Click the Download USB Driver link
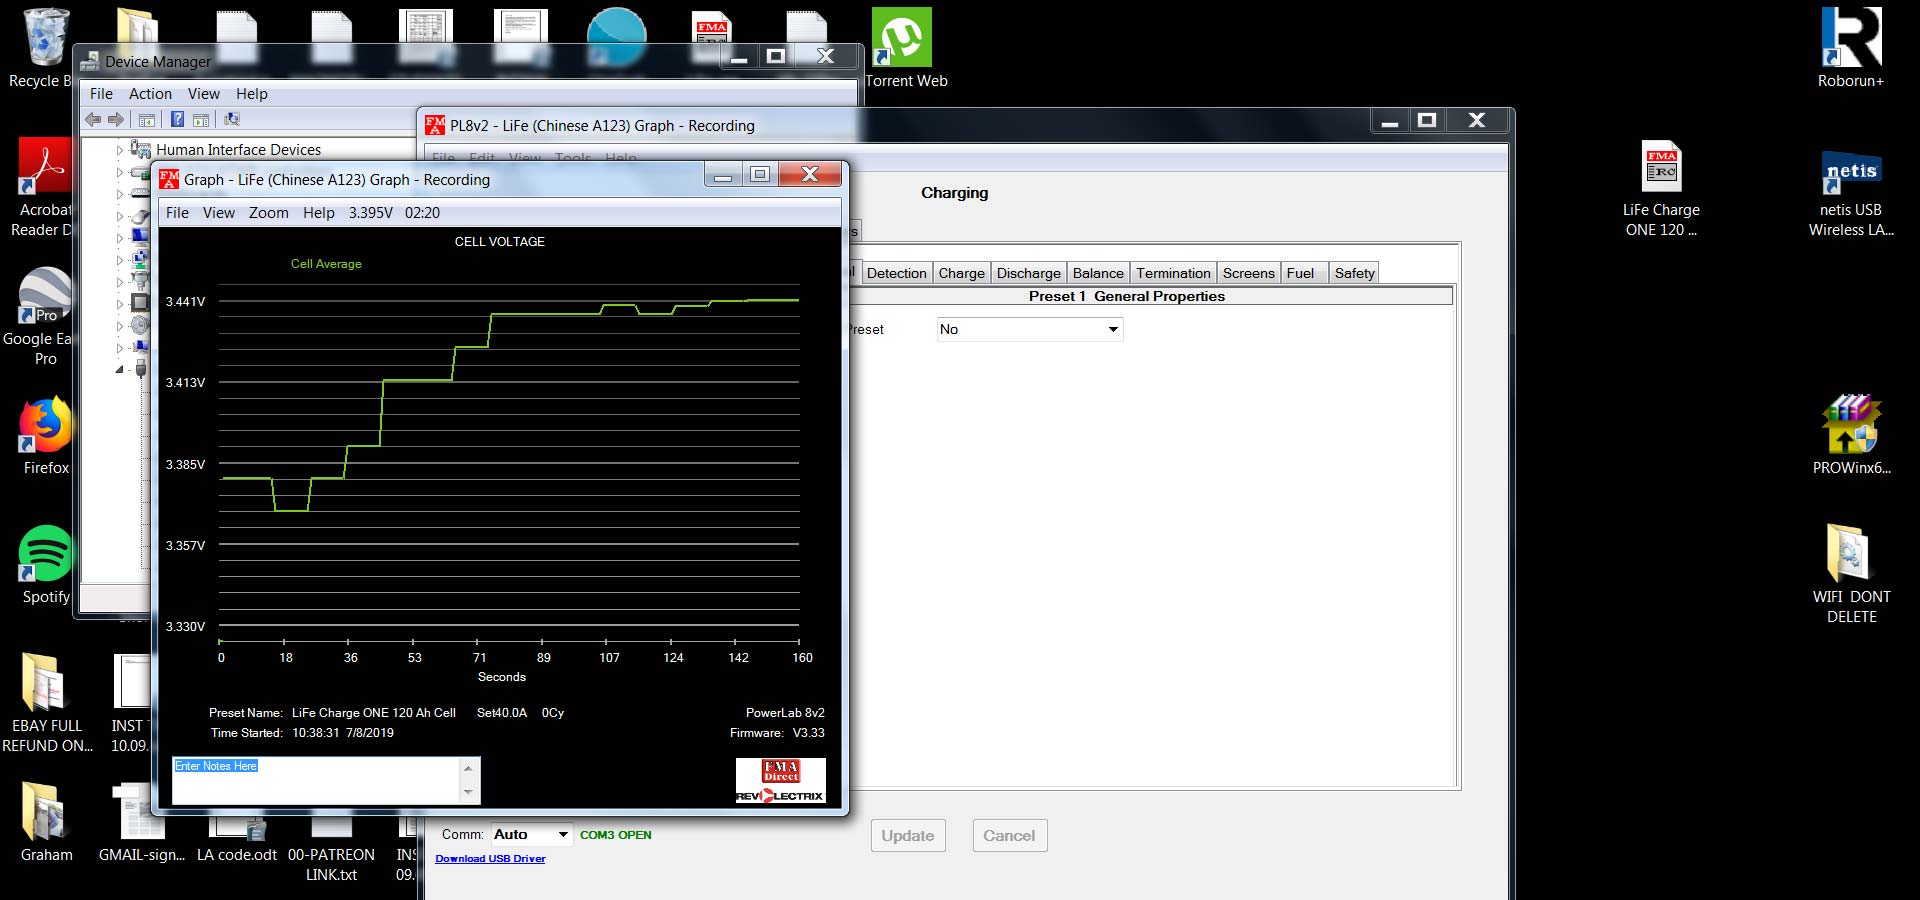The image size is (1920, 900). click(490, 859)
